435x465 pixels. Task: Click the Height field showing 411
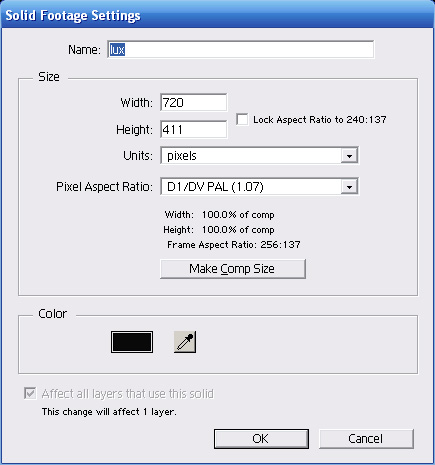tap(194, 129)
